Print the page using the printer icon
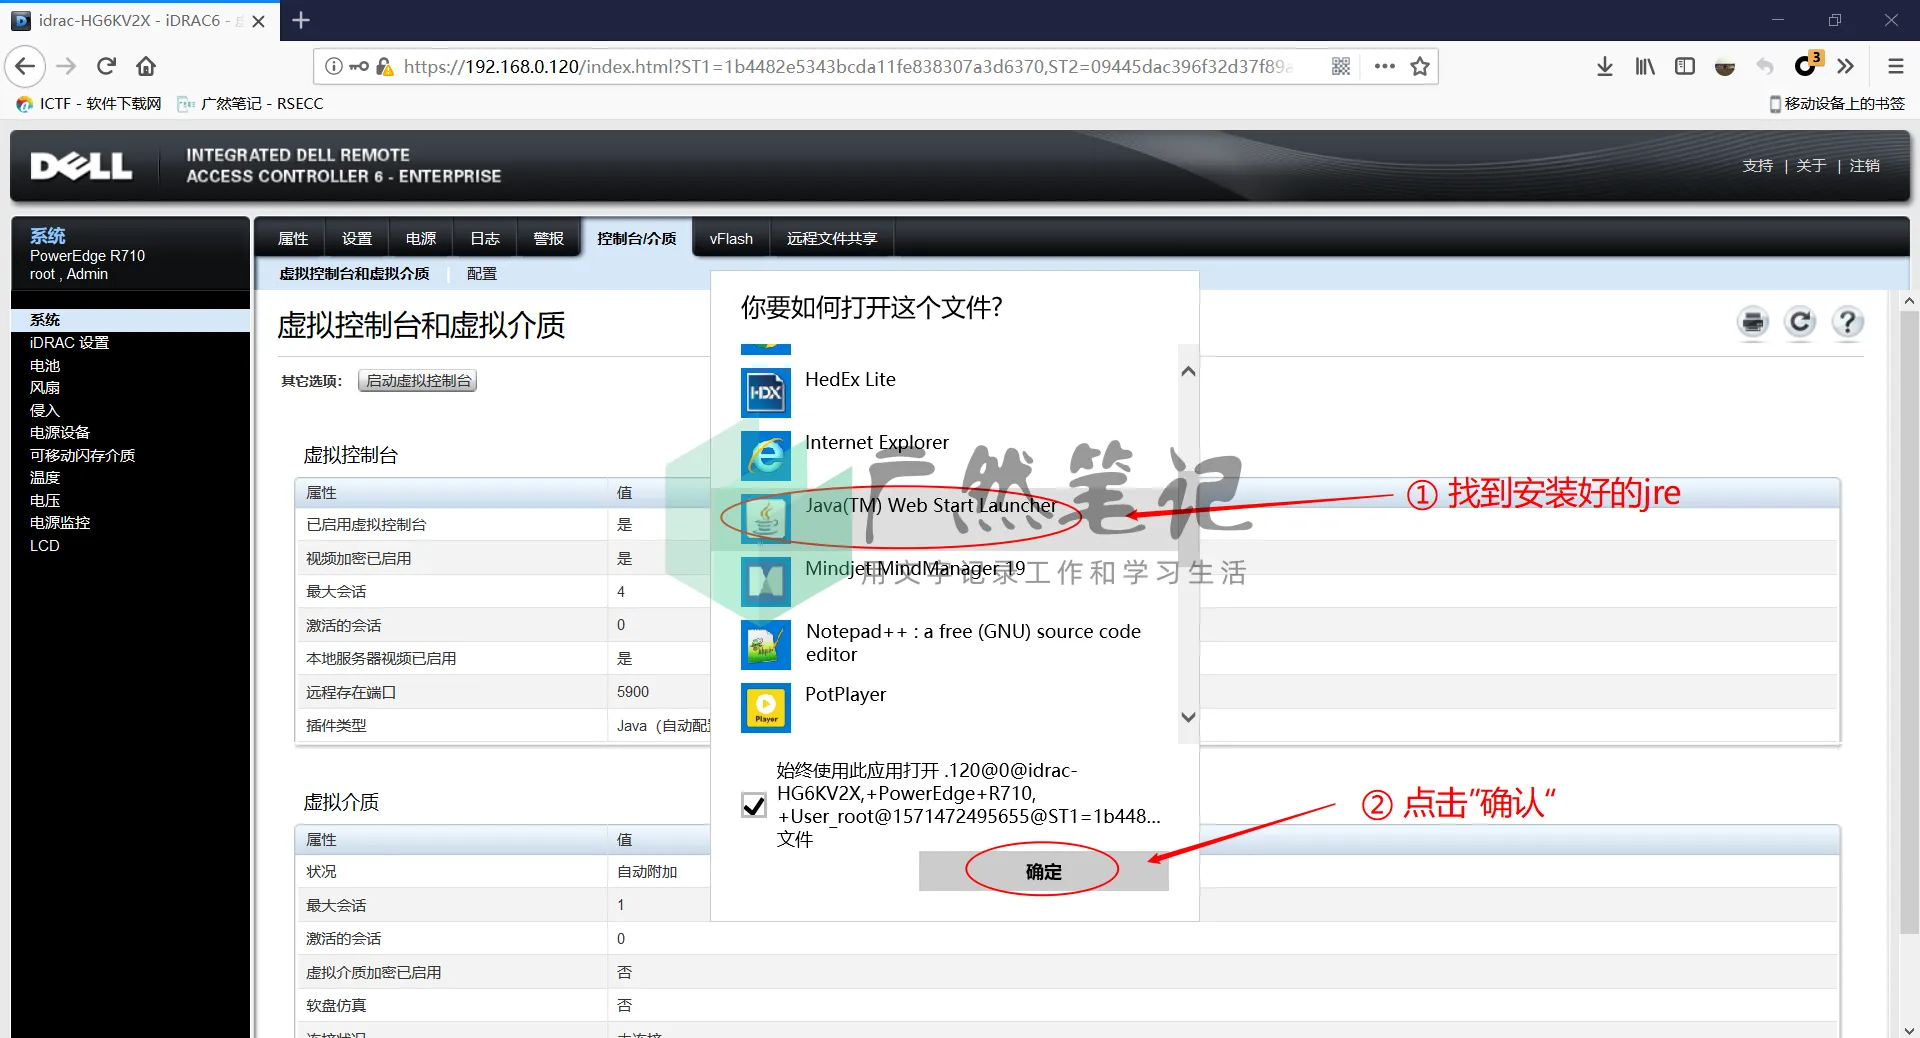Viewport: 1920px width, 1038px height. [x=1753, y=322]
